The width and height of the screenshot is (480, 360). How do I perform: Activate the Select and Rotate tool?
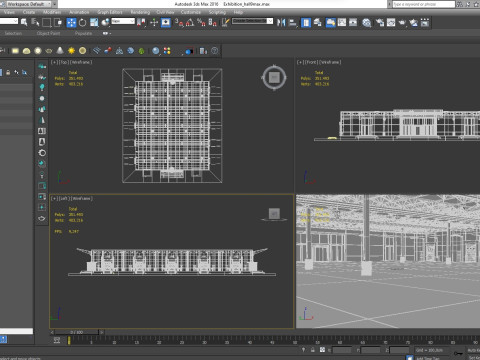82,22
